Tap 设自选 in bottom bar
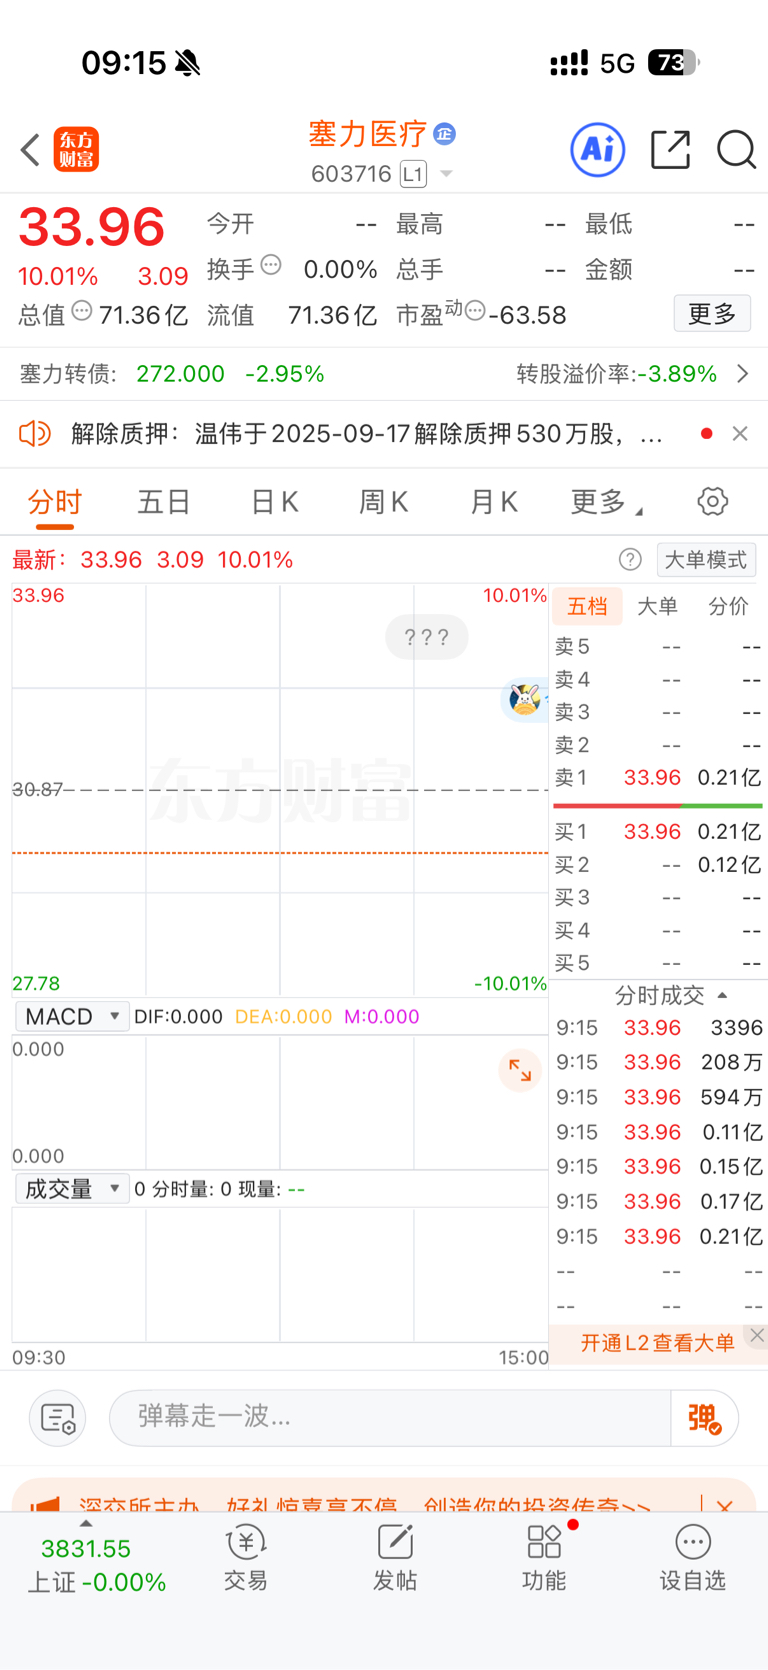The image size is (768, 1670). tap(692, 1558)
